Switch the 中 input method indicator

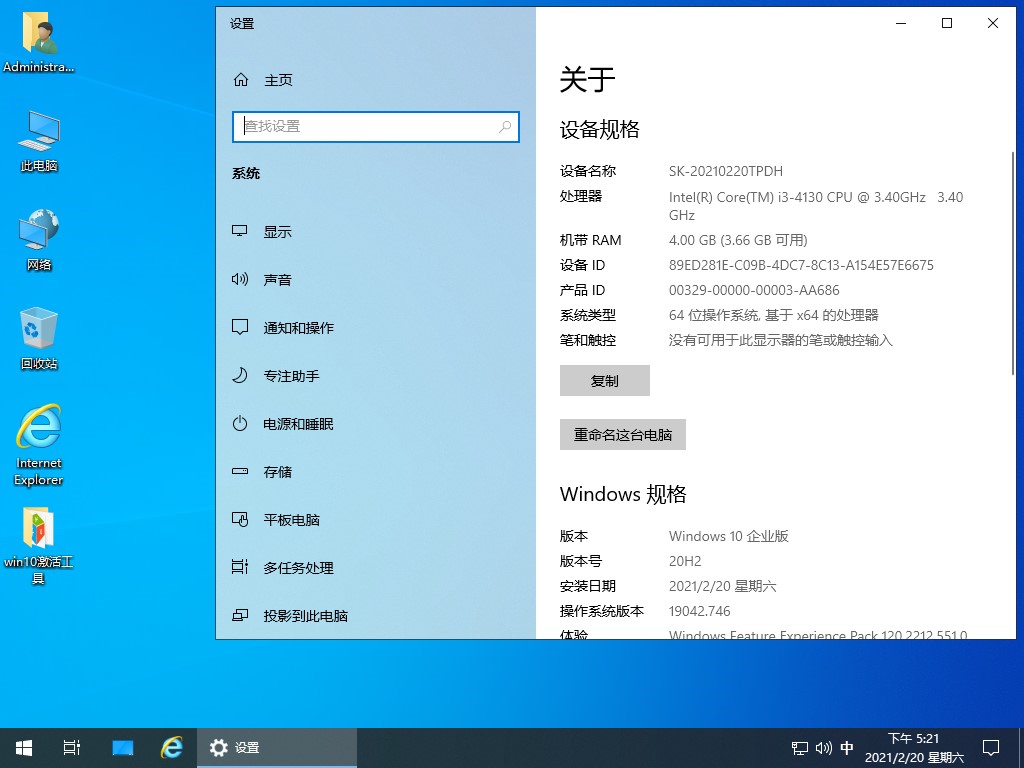click(x=847, y=748)
